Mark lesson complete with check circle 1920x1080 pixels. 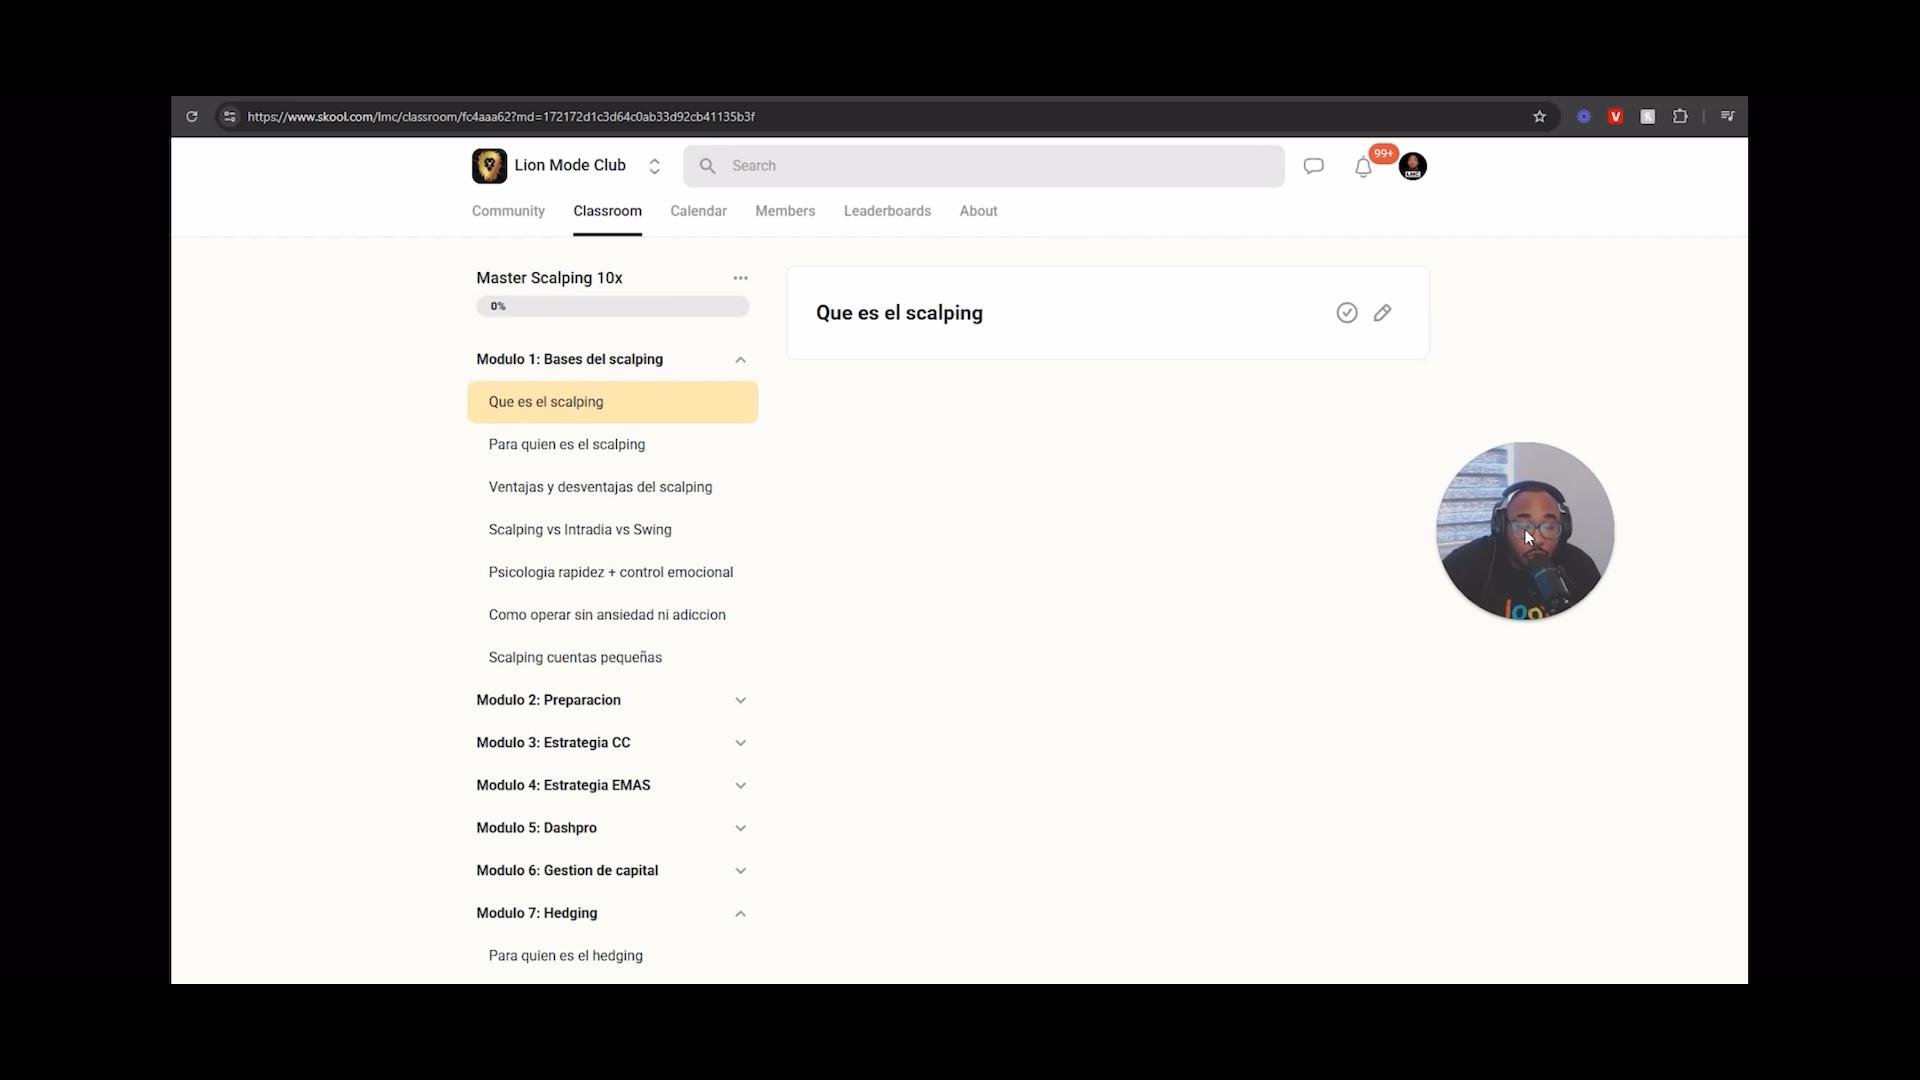(1347, 313)
